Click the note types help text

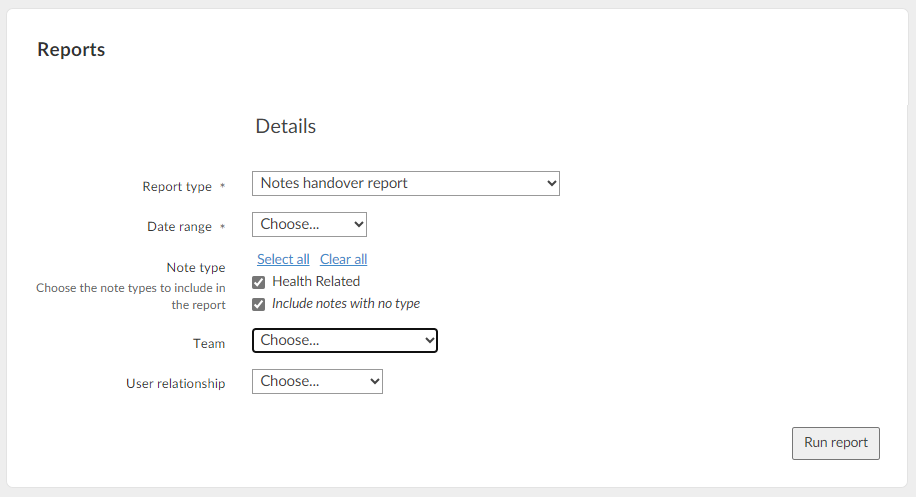click(131, 296)
